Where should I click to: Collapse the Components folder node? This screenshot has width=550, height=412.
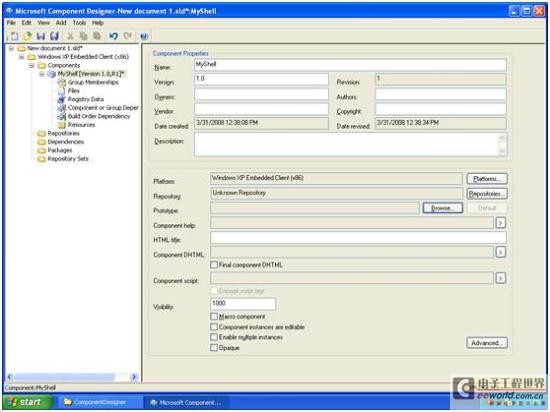(32, 65)
